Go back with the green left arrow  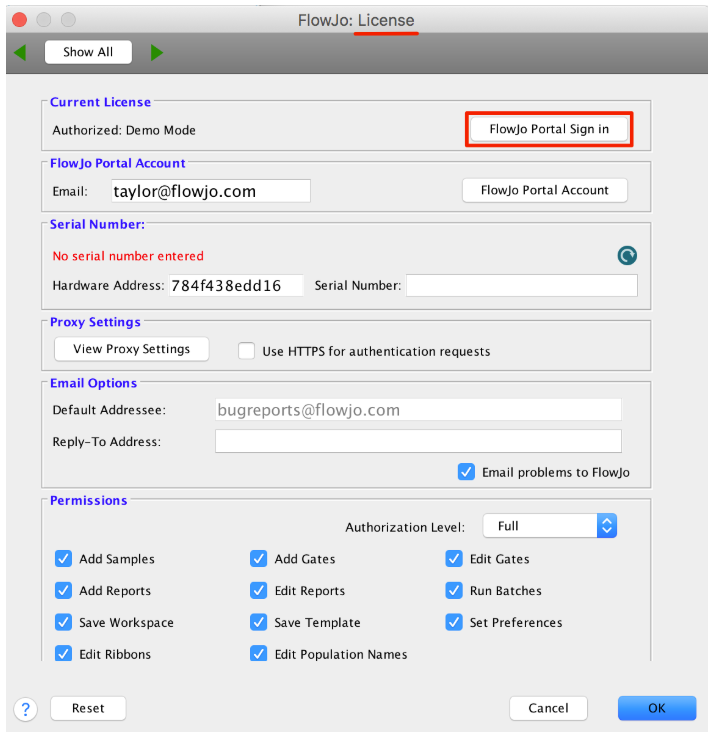point(20,52)
